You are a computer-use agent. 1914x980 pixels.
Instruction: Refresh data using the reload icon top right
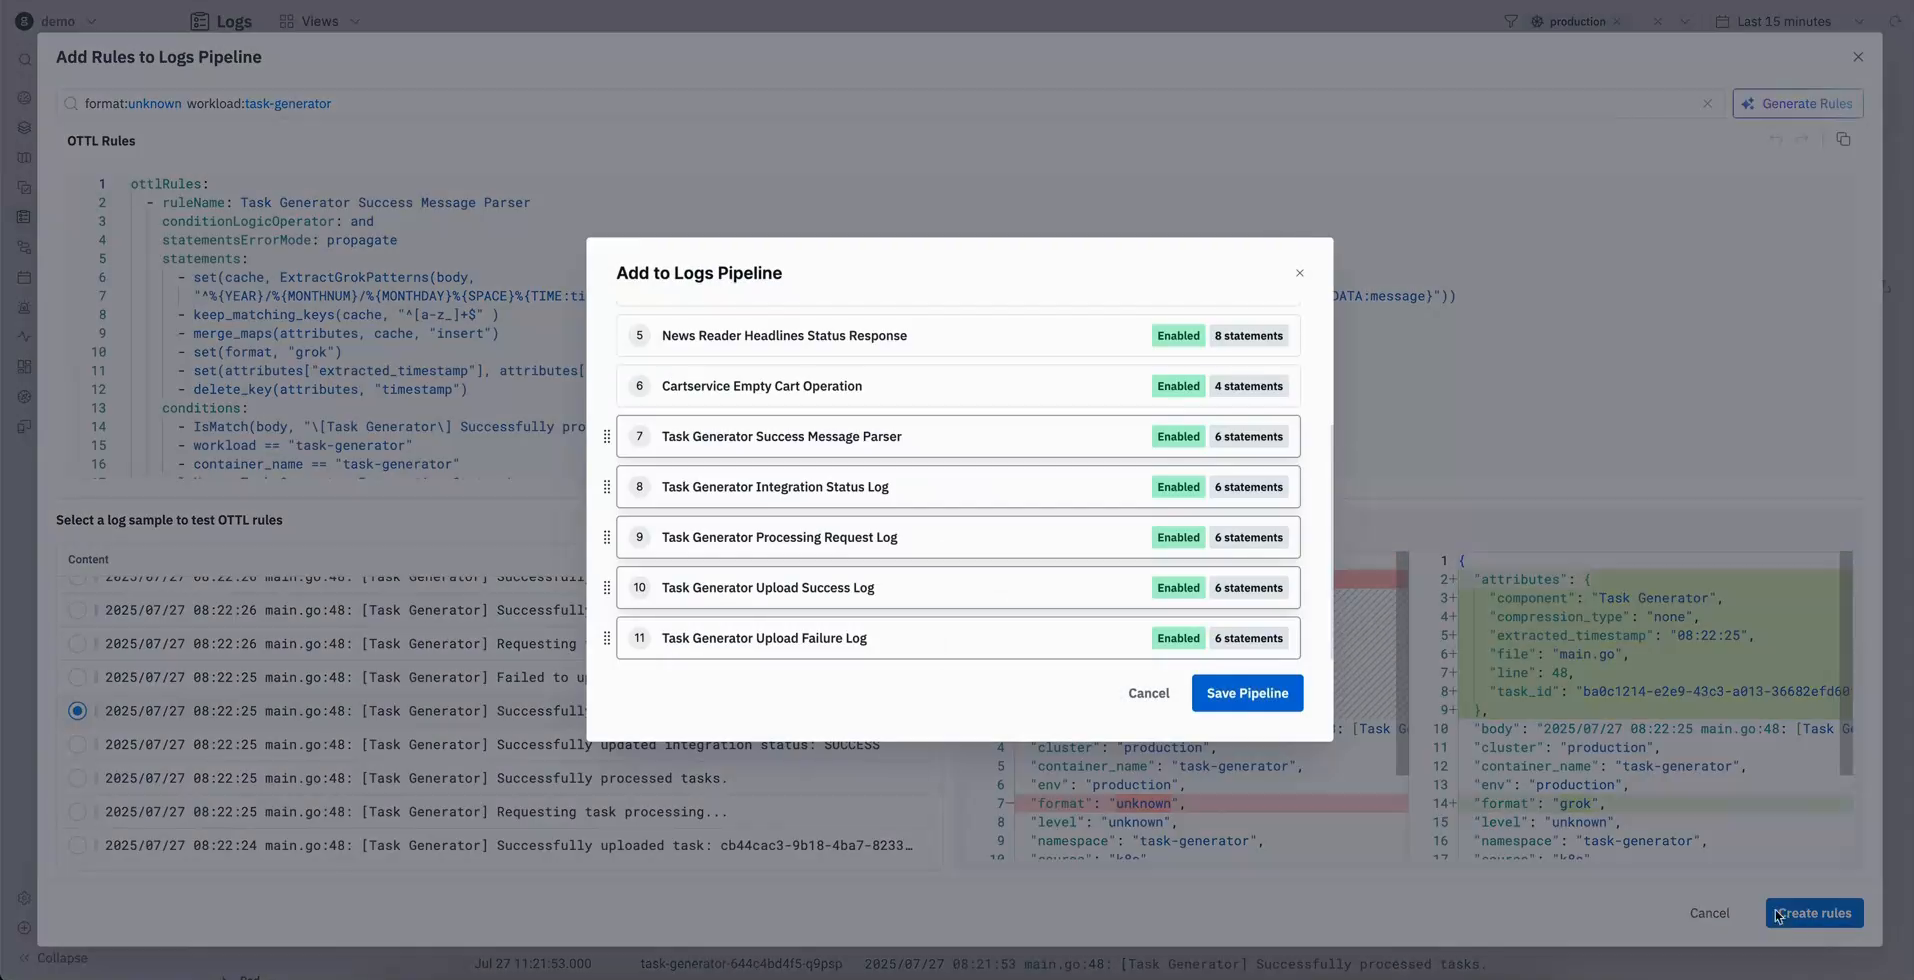[1895, 21]
